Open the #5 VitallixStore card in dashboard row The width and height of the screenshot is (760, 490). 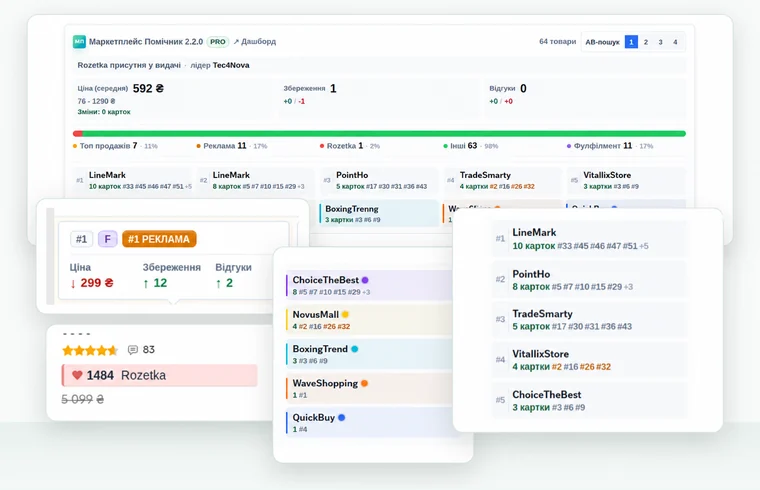(x=627, y=180)
